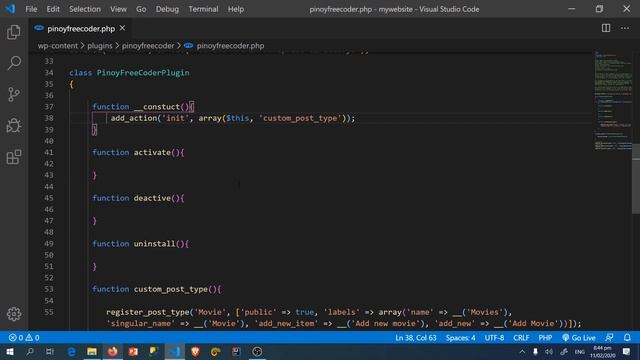
Task: Open the Windows Start button
Action: pyautogui.click(x=10, y=351)
